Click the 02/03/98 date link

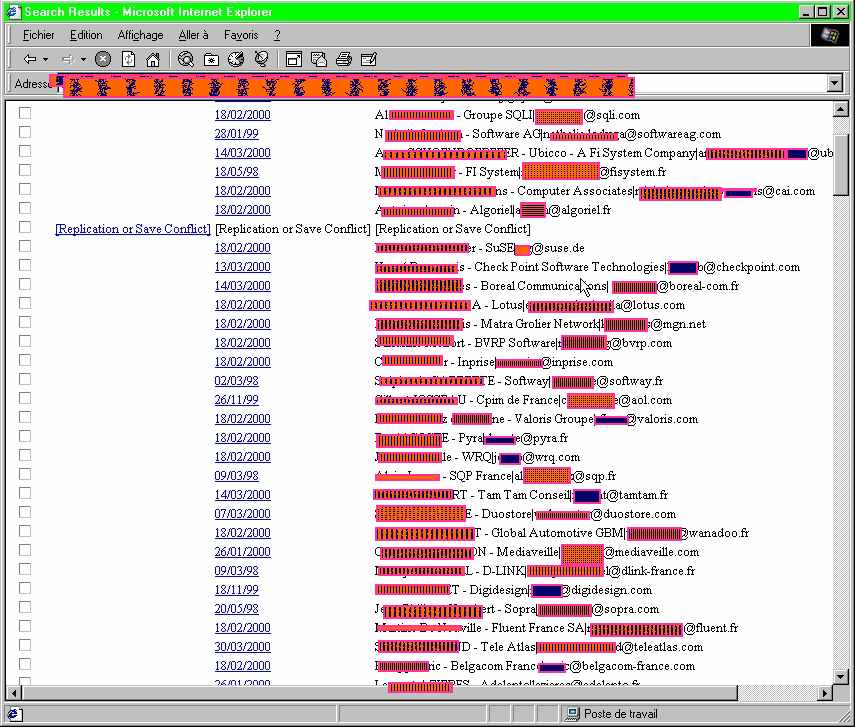click(x=236, y=381)
